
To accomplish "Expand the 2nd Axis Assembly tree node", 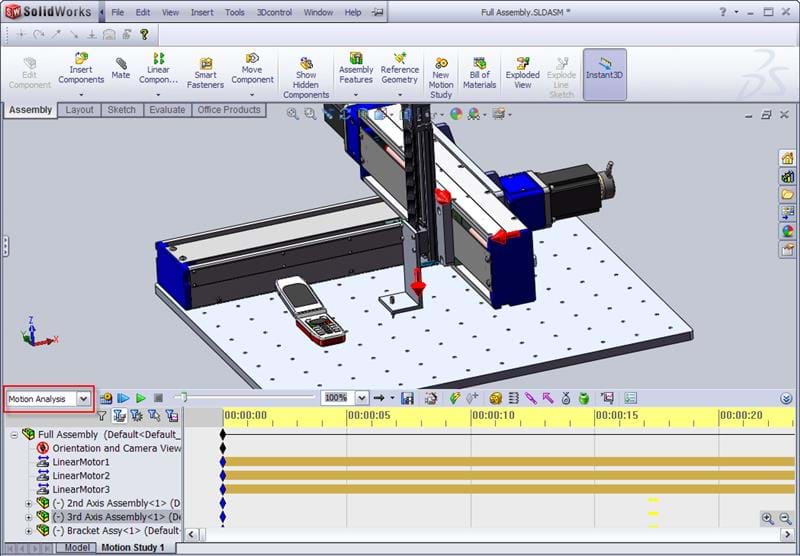I will coord(29,503).
